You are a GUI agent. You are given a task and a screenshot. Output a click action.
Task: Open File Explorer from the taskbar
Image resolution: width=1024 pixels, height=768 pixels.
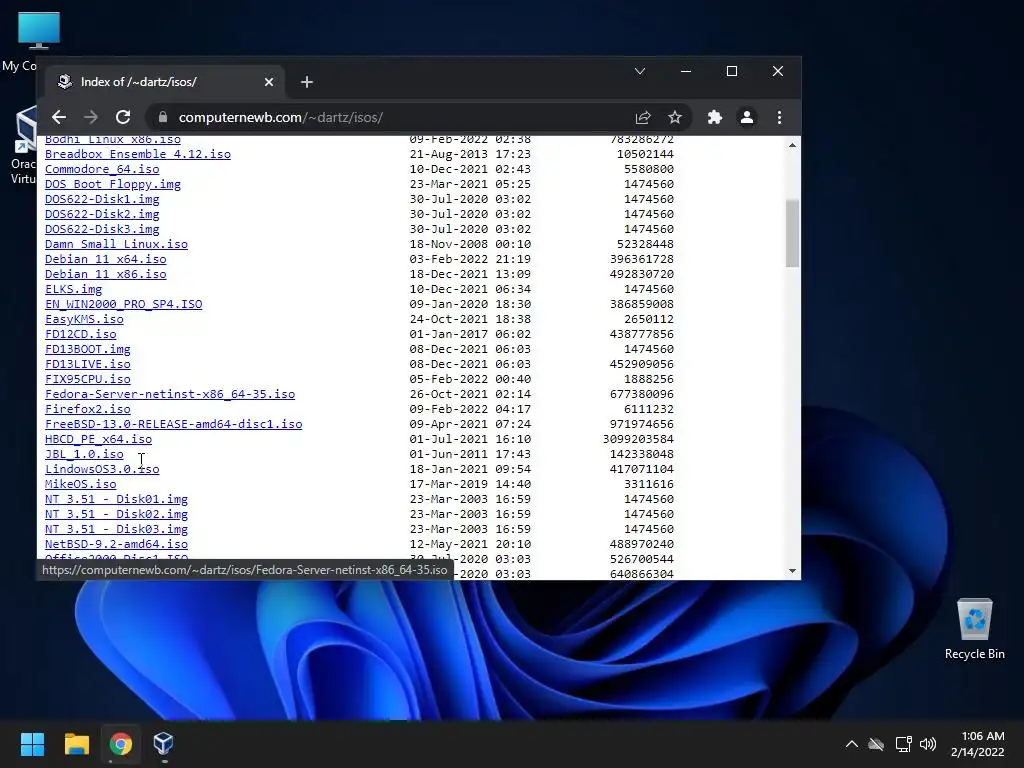[76, 744]
